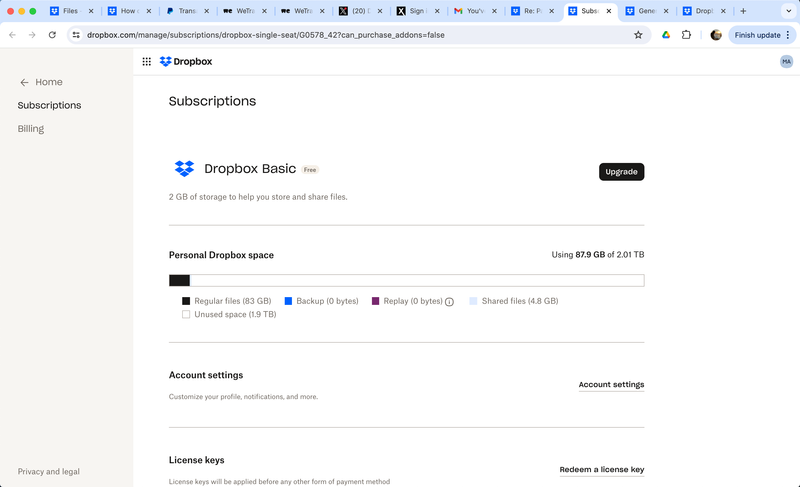Viewport: 800px width, 487px height.
Task: Open Billing in the sidebar
Action: tap(31, 129)
